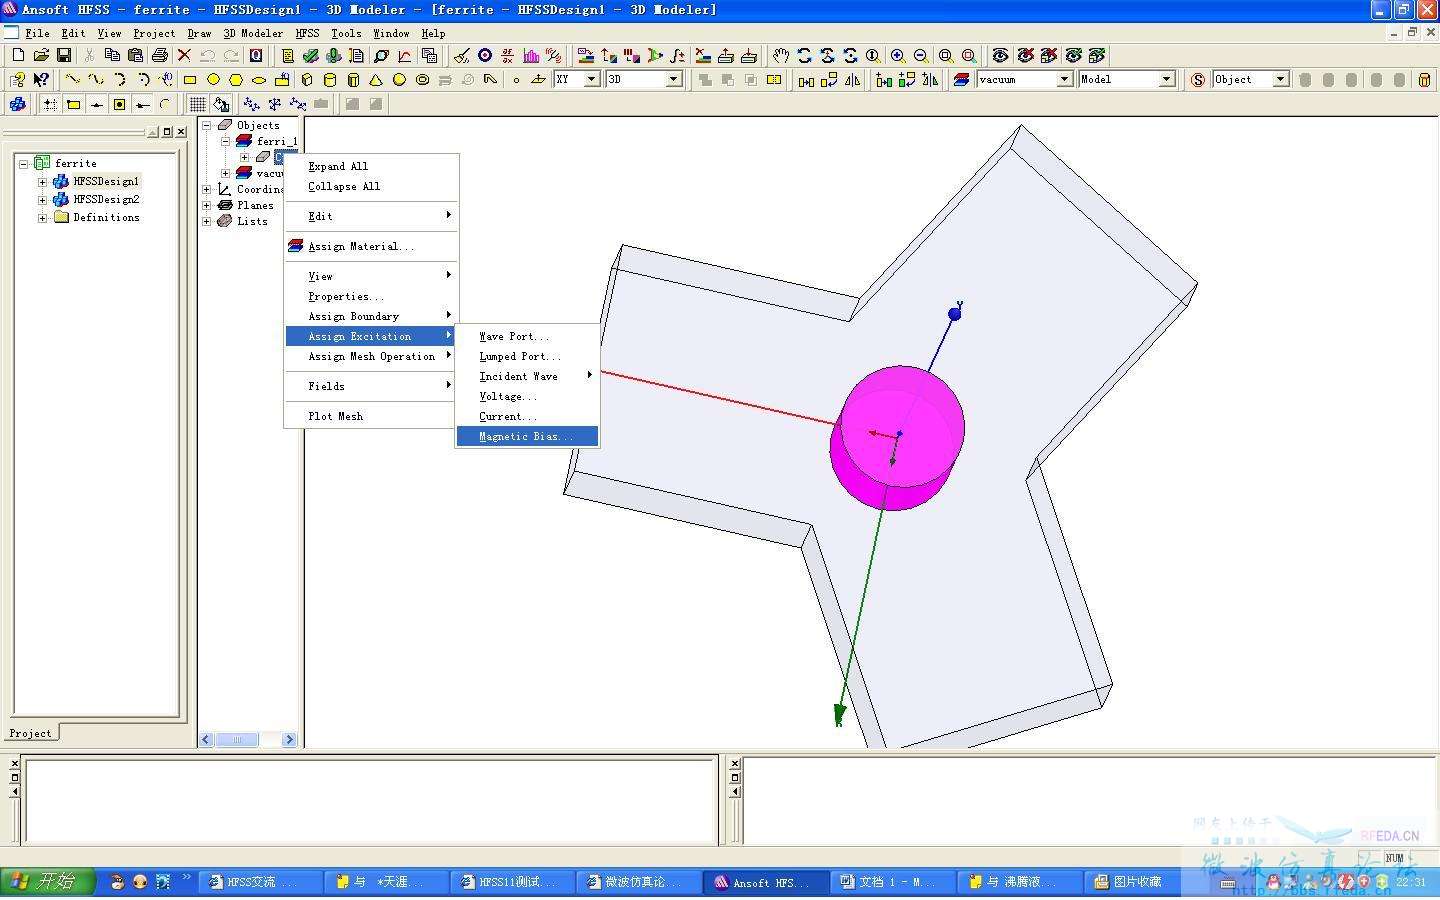
Task: Switch to the Project tab
Action: point(30,733)
